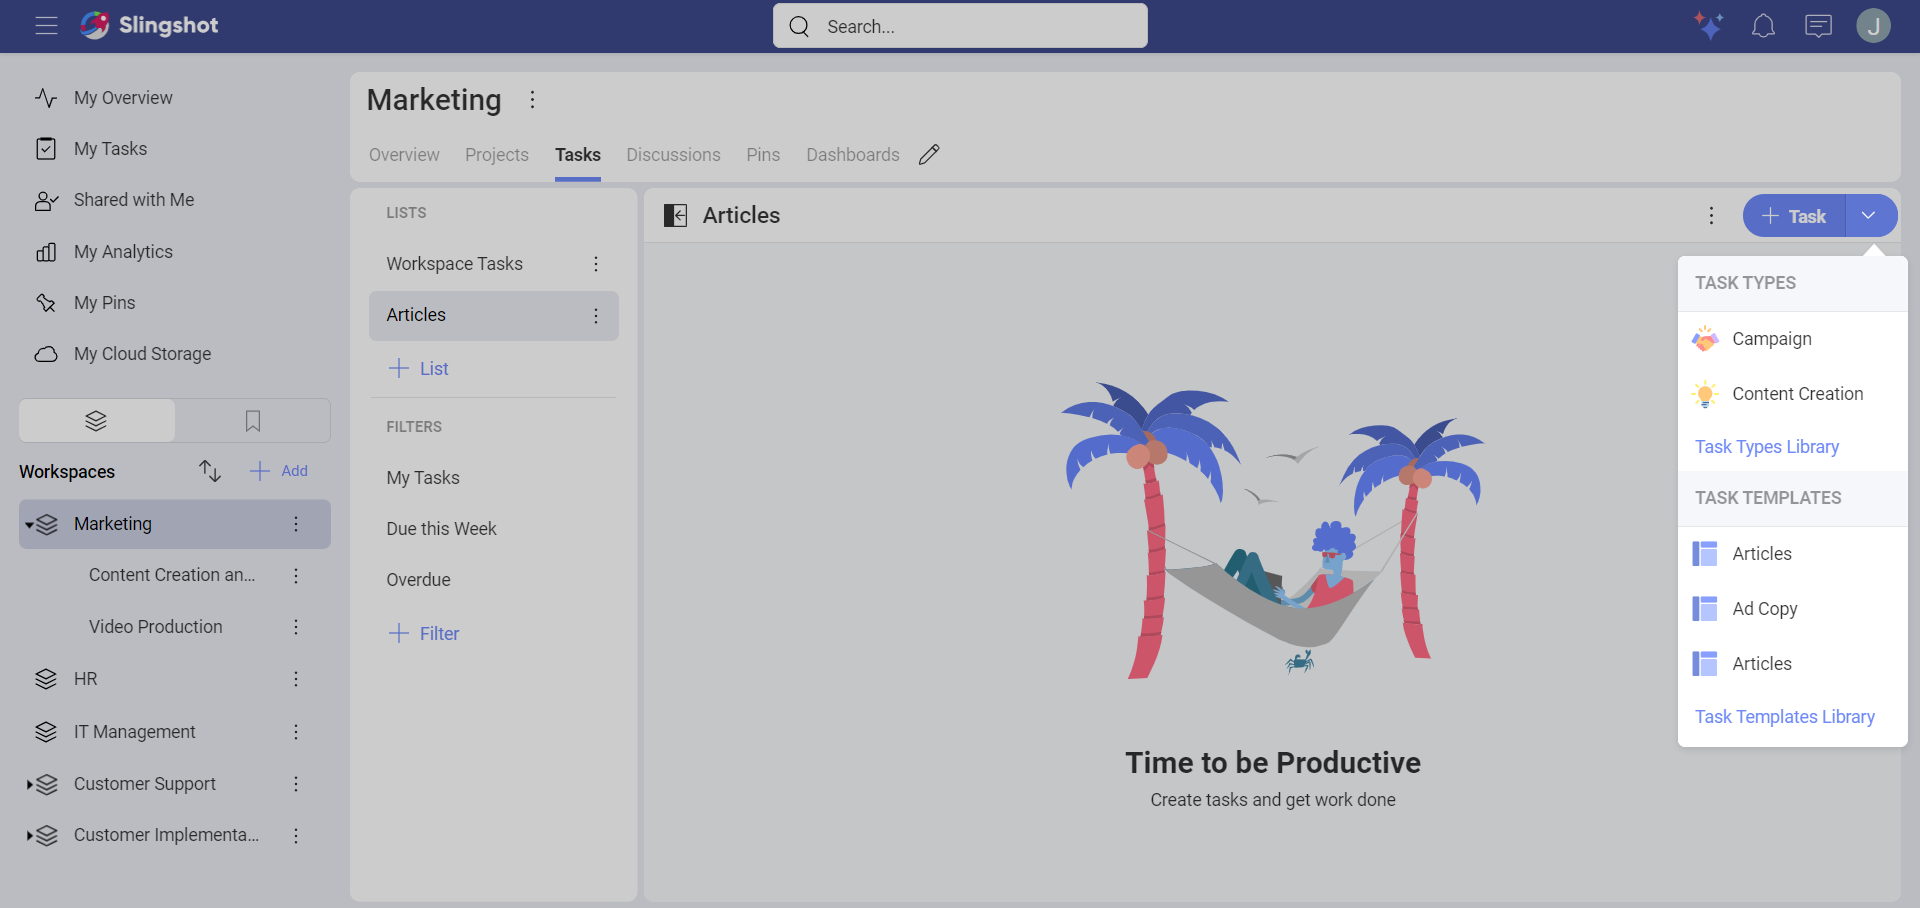Open Articles list options menu
The height and width of the screenshot is (908, 1920).
coord(596,316)
